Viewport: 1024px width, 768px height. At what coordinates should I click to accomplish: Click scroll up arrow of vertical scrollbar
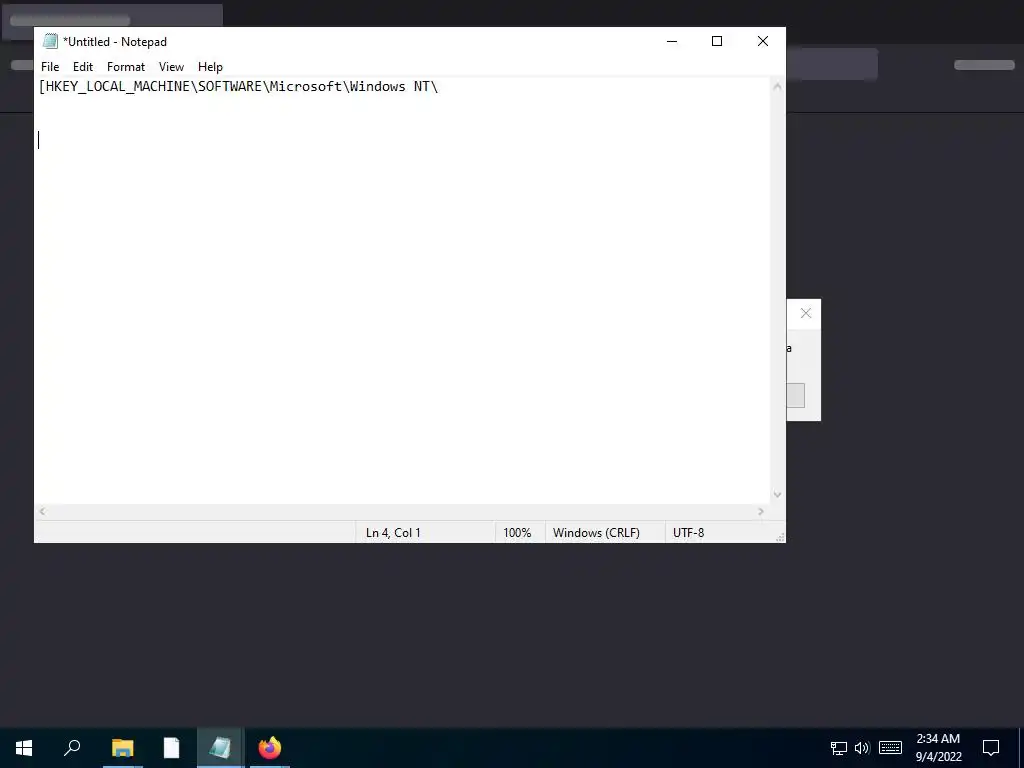tap(777, 86)
